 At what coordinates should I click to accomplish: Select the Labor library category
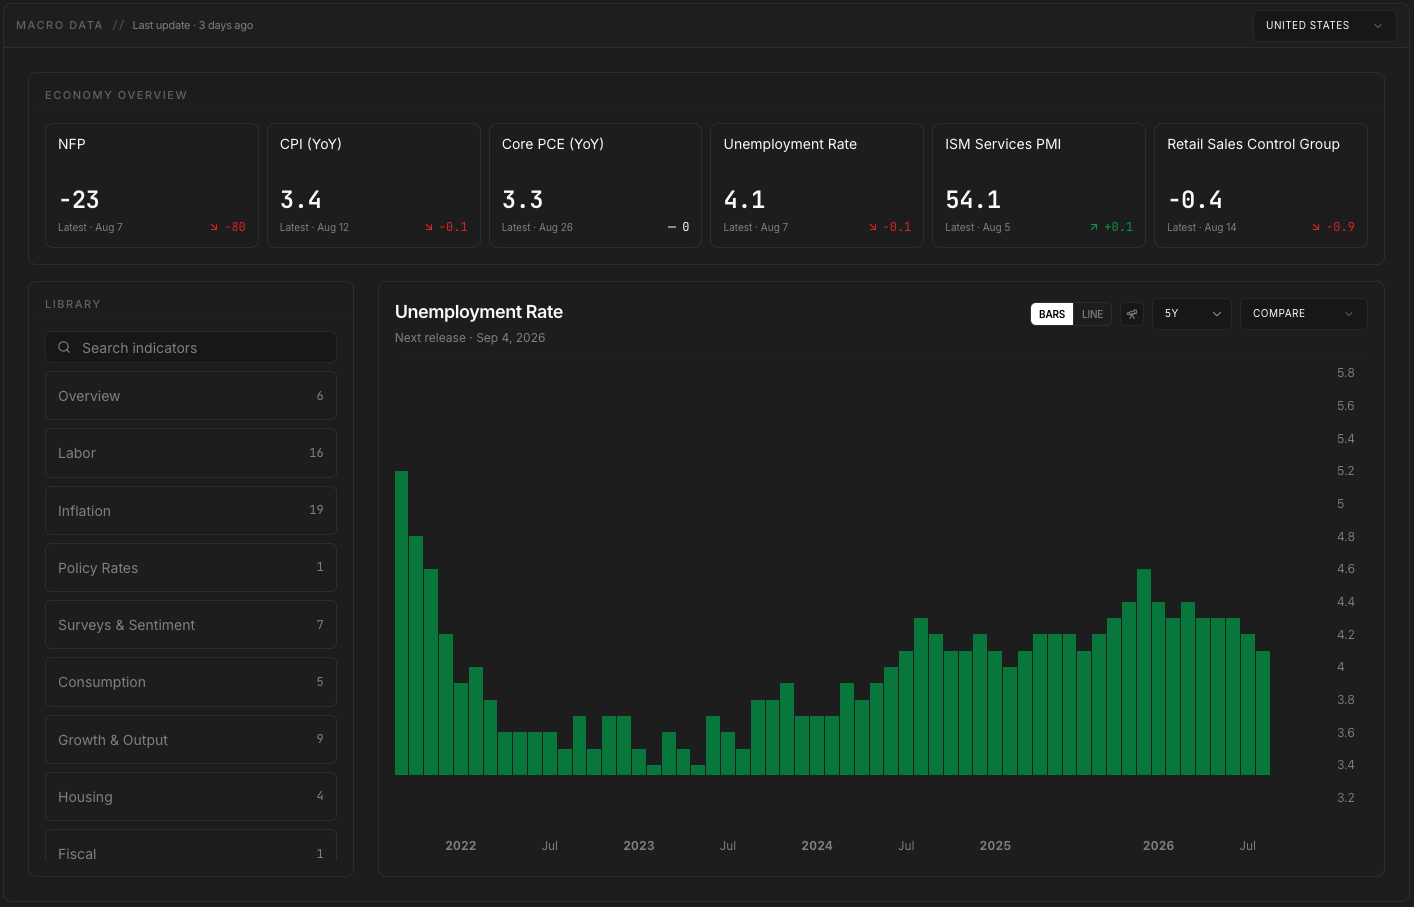[191, 453]
